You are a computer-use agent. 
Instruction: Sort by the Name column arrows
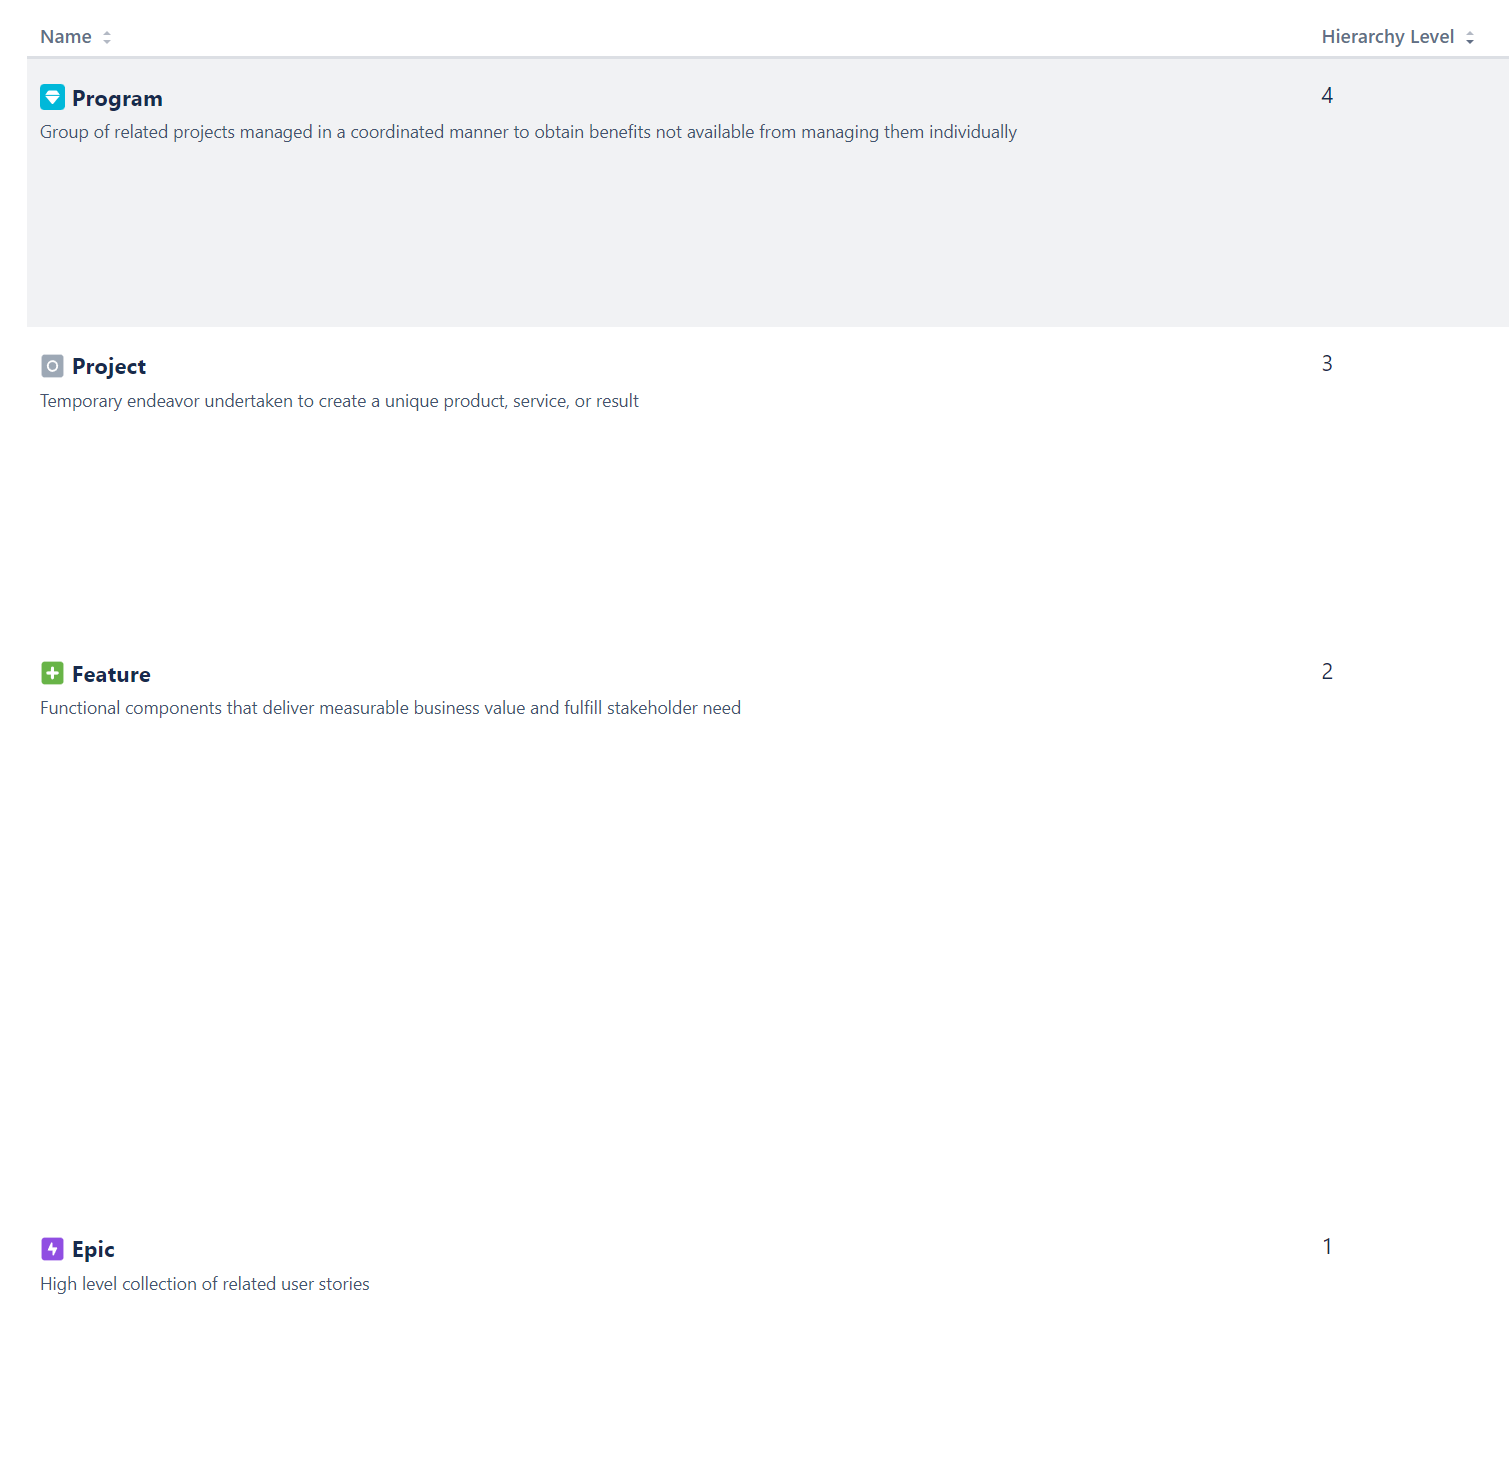(x=107, y=37)
